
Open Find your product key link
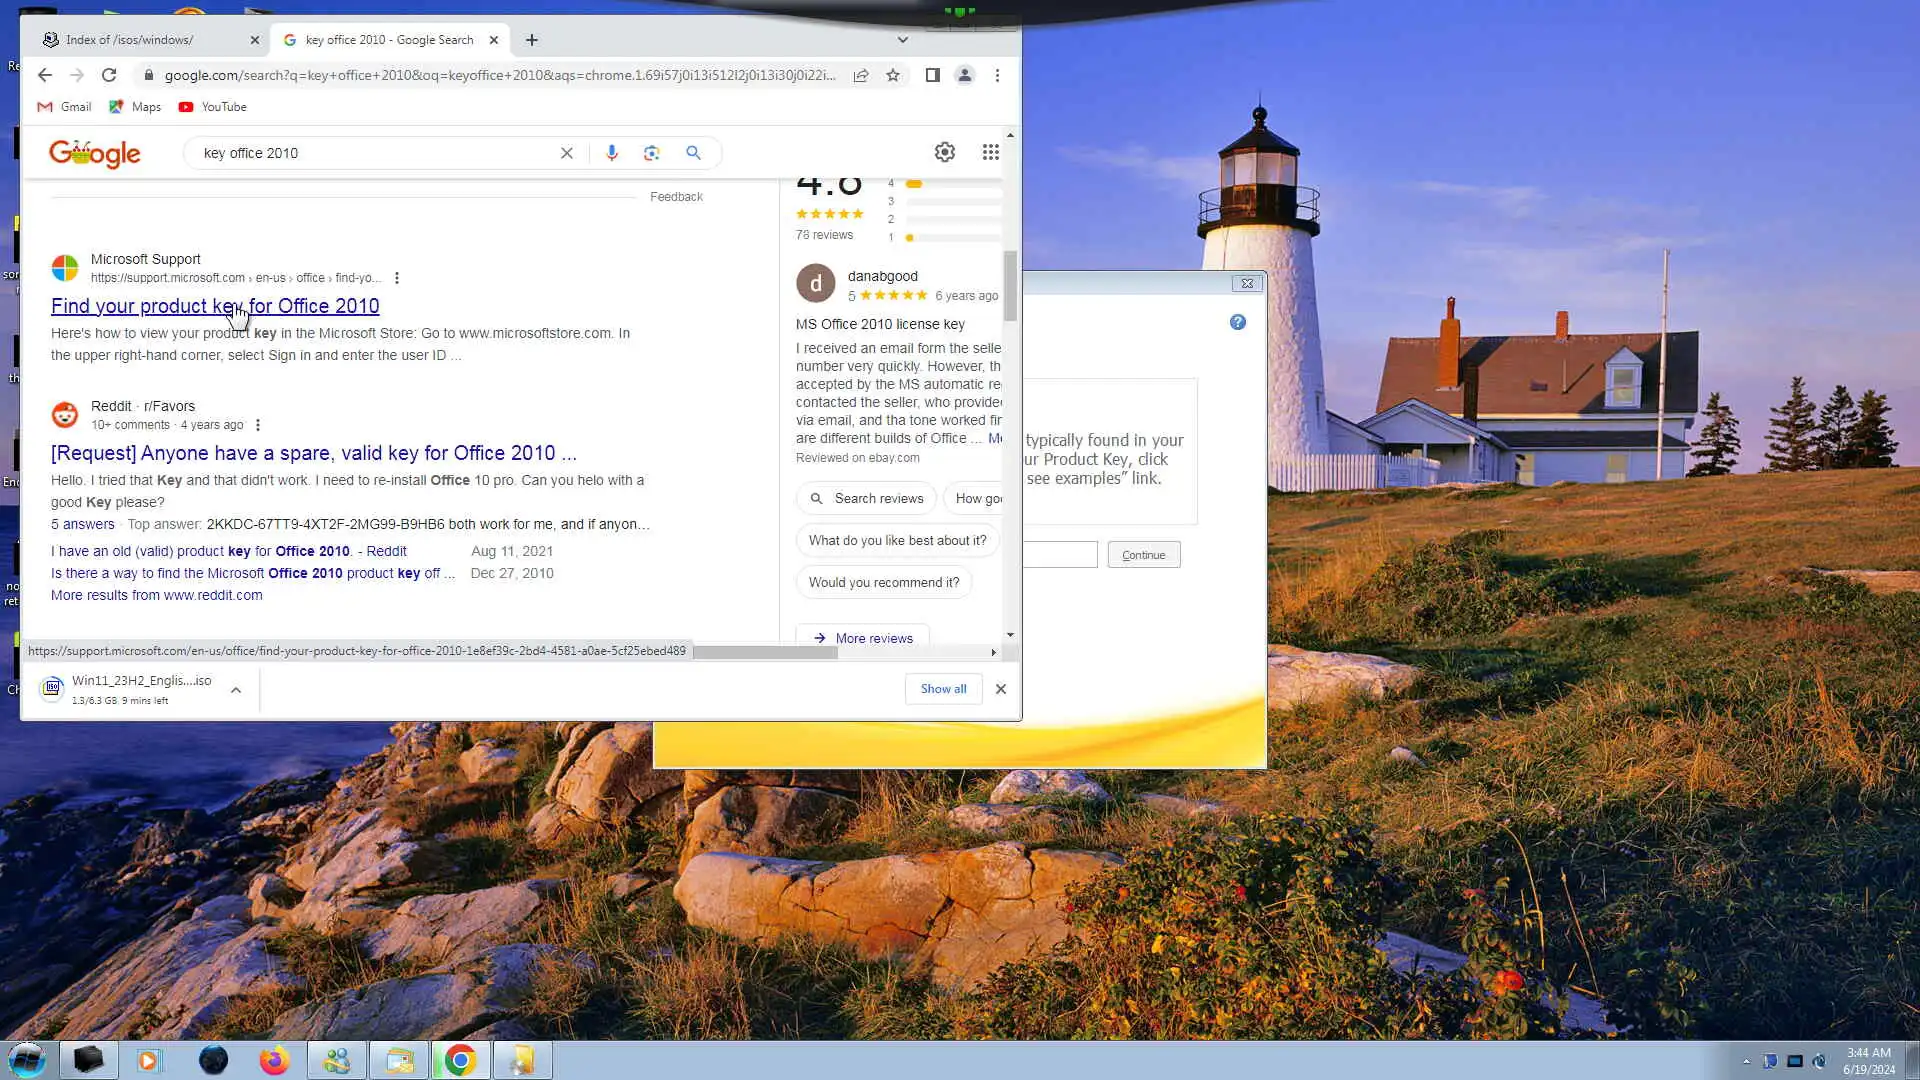215,306
